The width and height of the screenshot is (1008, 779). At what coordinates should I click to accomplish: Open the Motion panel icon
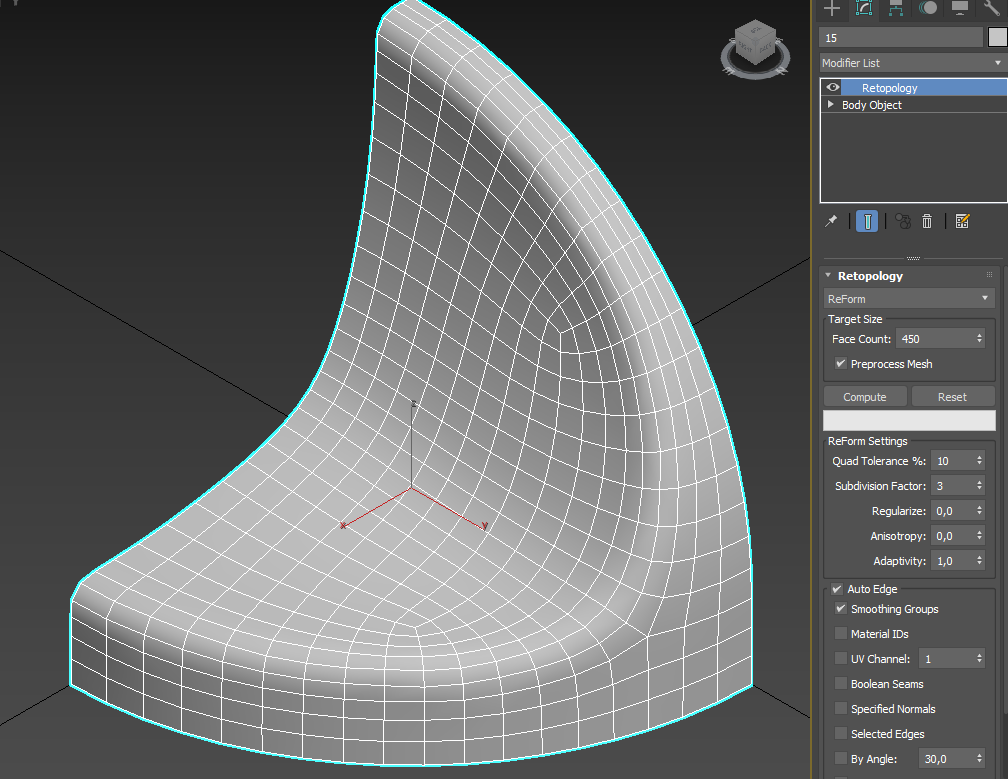click(928, 8)
